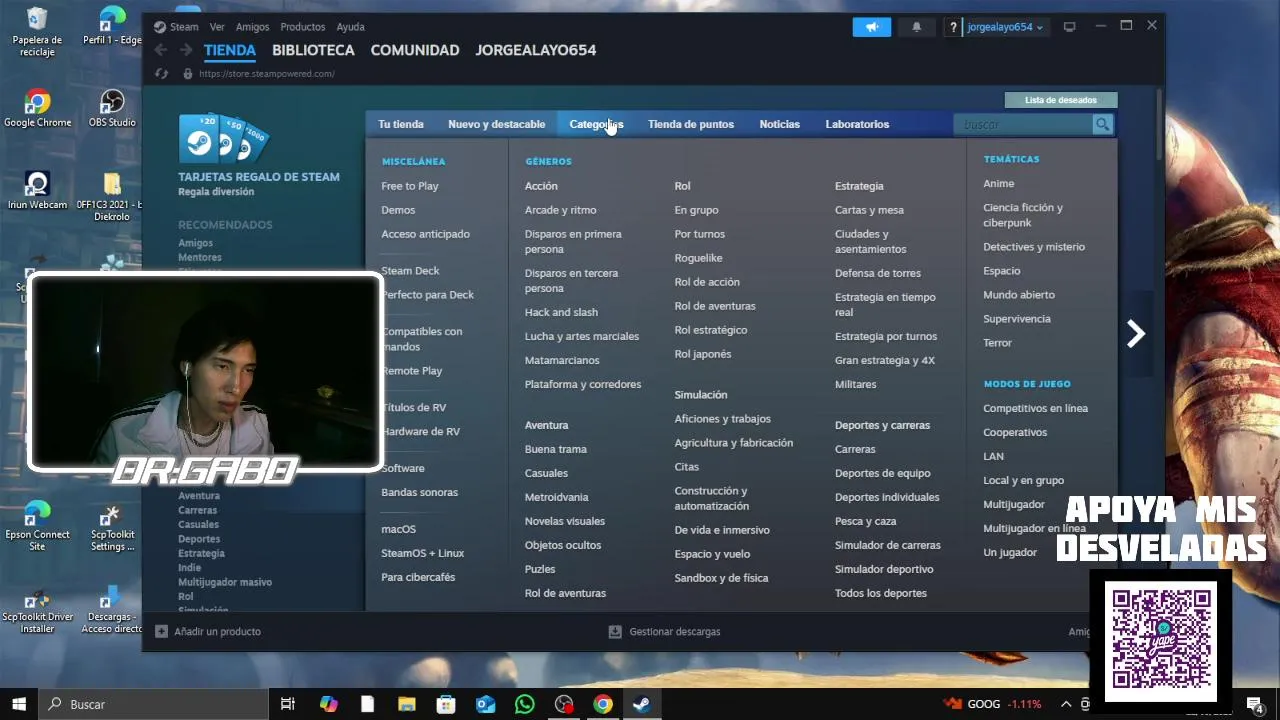1280x720 pixels.
Task: Switch to the BIBLIOTECA section
Action: pyautogui.click(x=313, y=50)
